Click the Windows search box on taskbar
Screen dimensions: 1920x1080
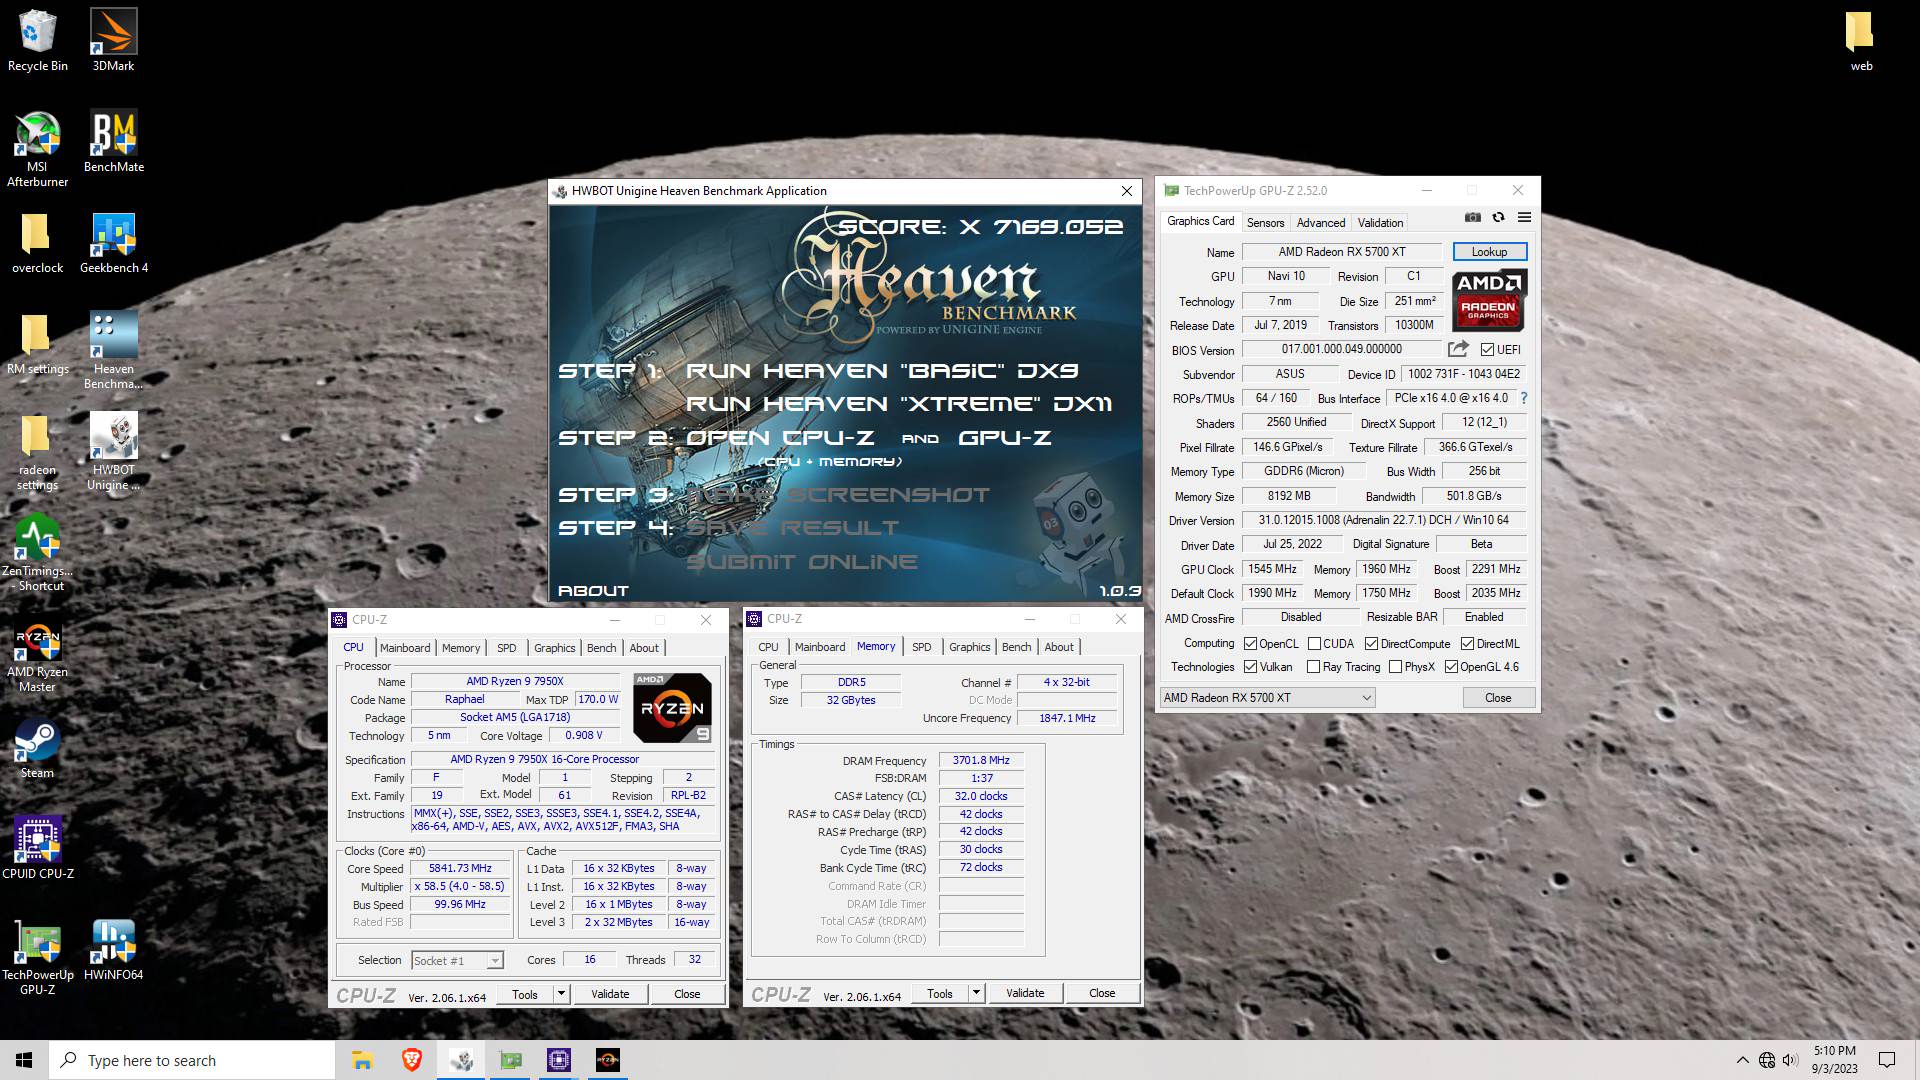coord(192,1060)
